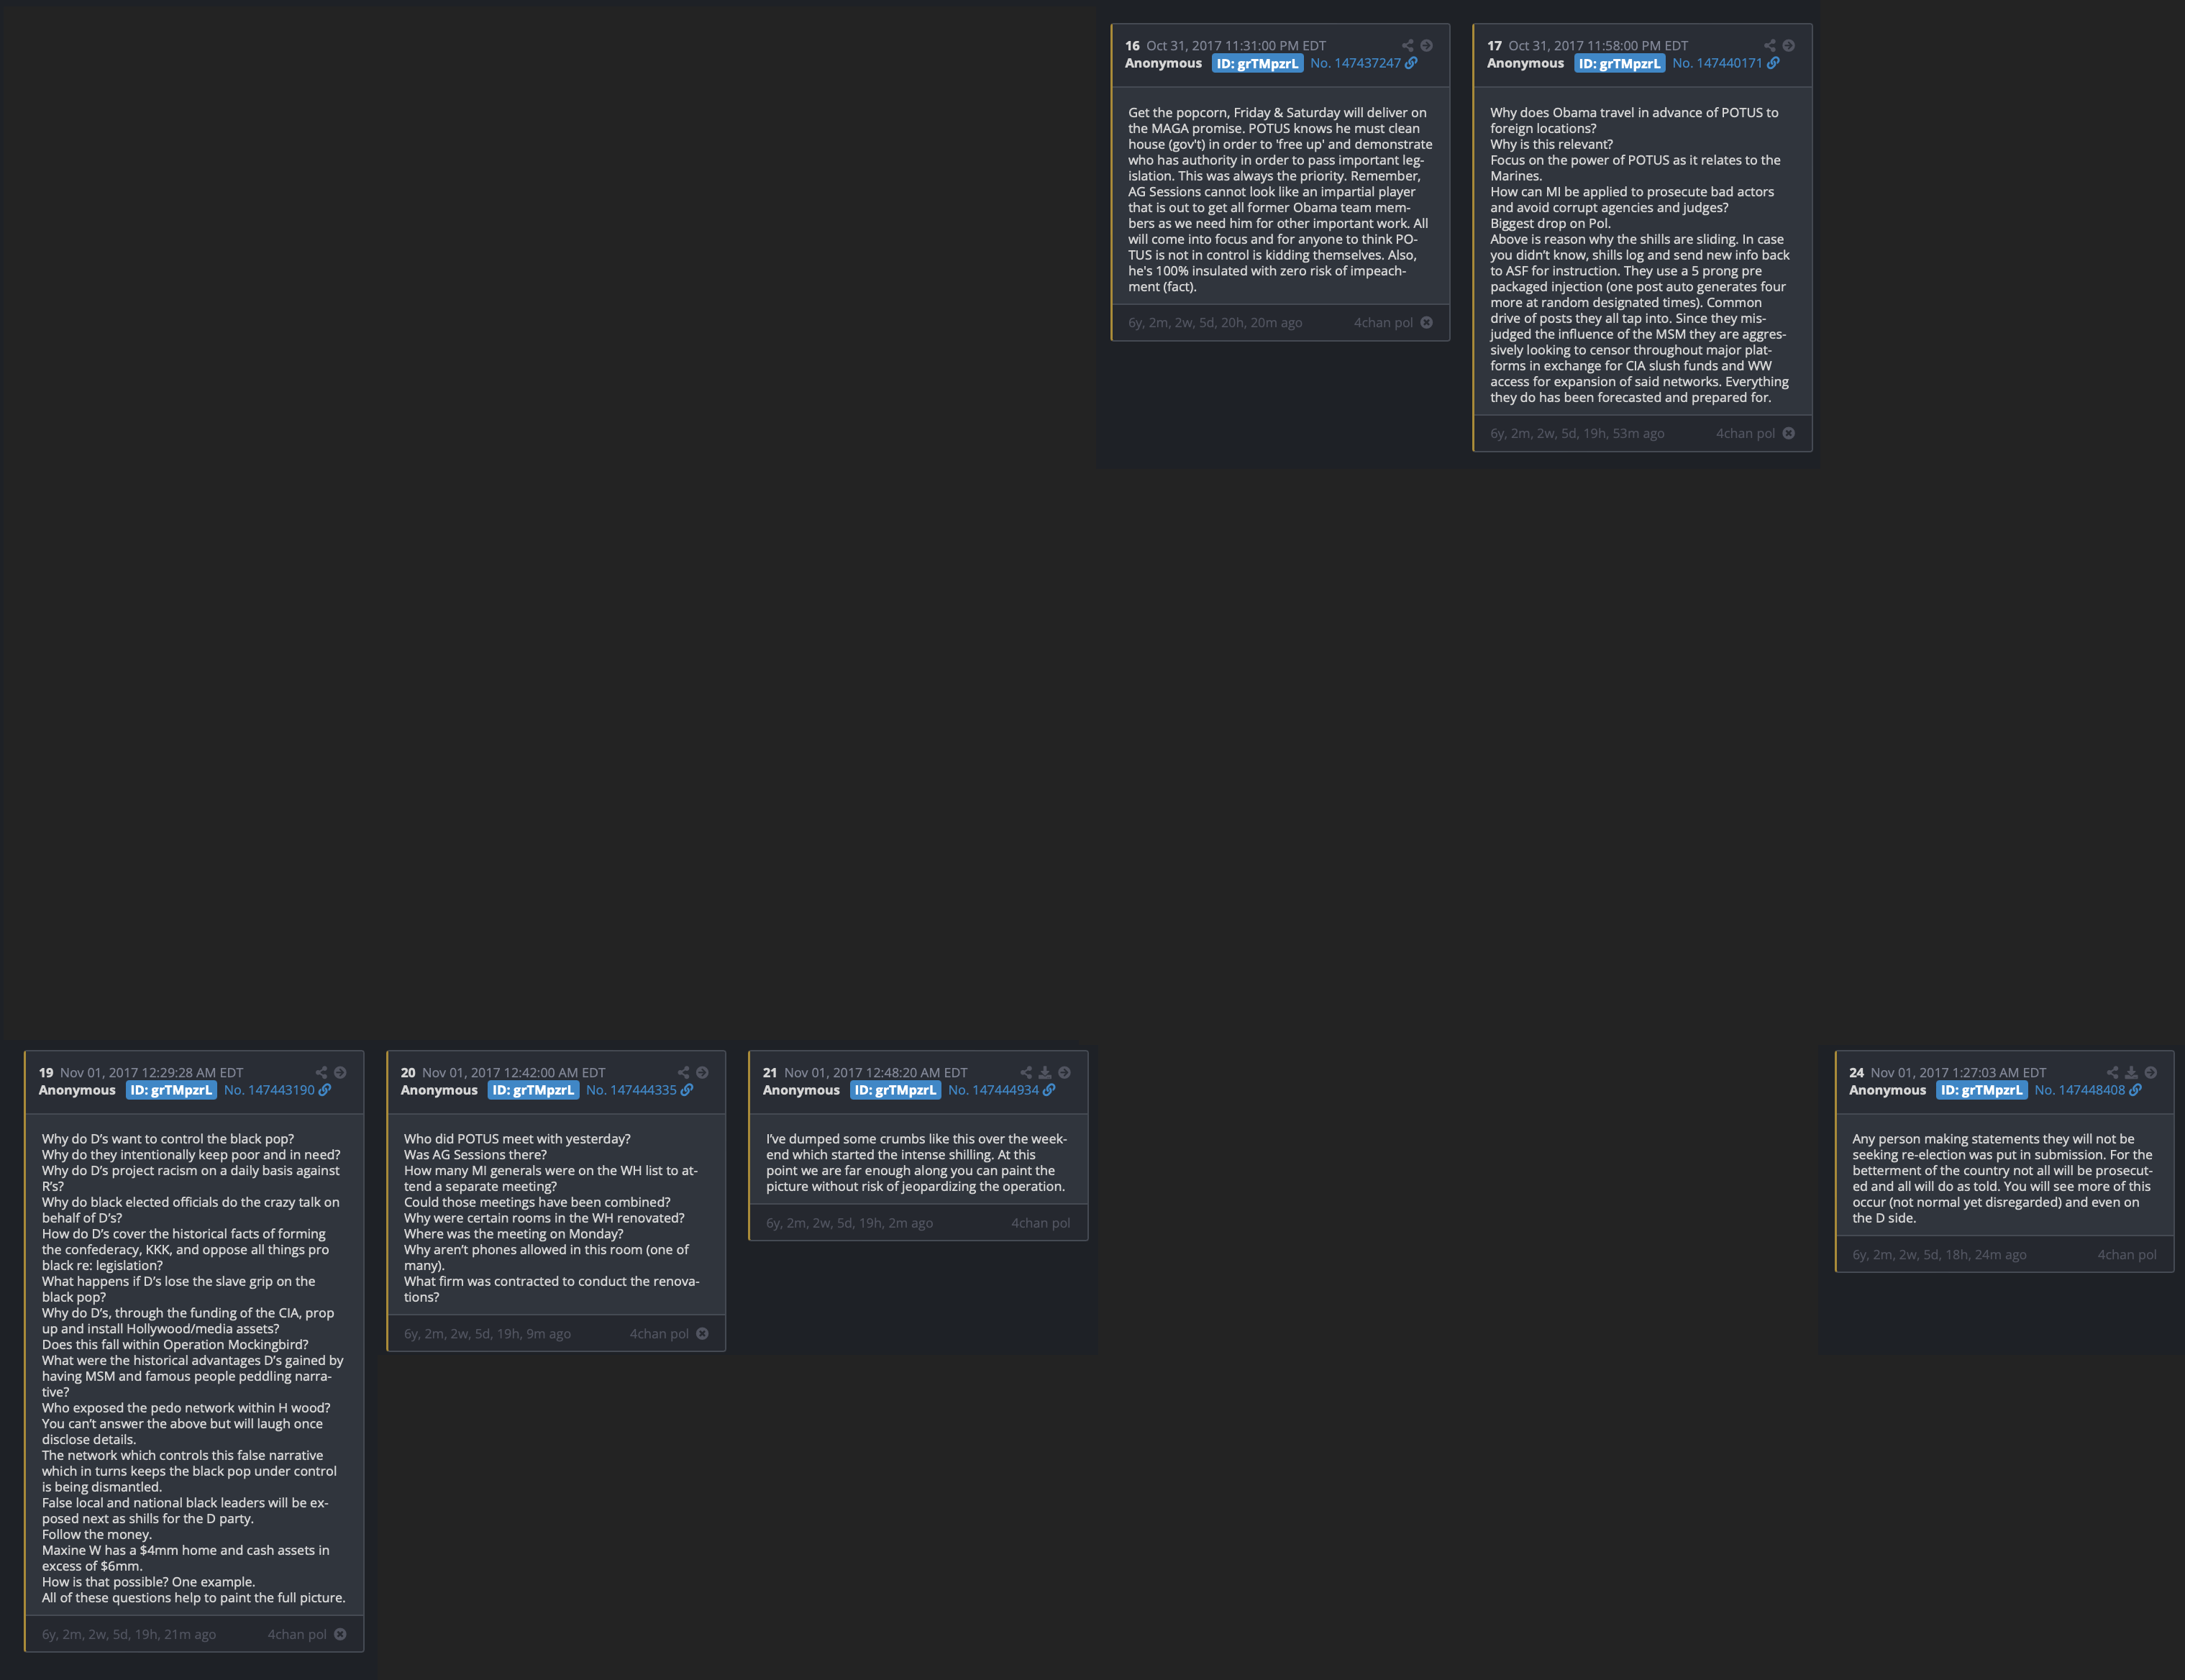
Task: Click post number "17" in card header
Action: [1494, 46]
